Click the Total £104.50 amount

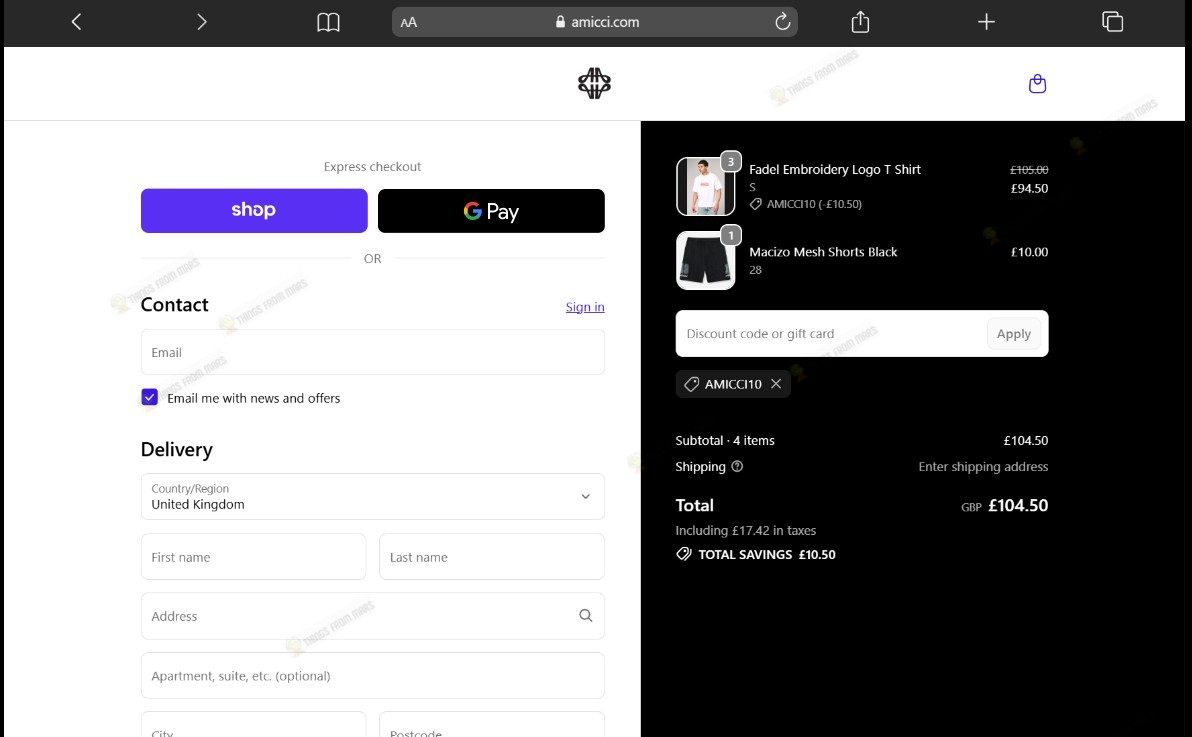[x=1018, y=505]
